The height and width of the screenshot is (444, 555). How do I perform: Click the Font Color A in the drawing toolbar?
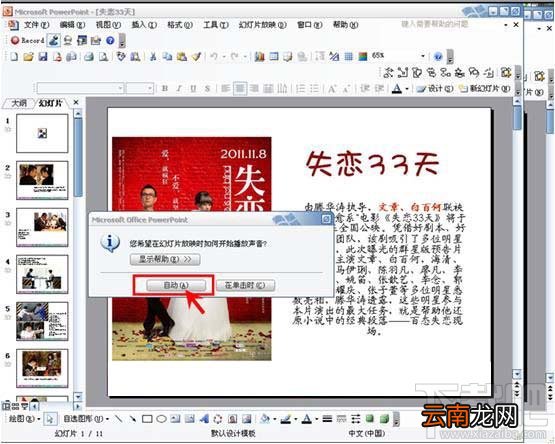[307, 419]
